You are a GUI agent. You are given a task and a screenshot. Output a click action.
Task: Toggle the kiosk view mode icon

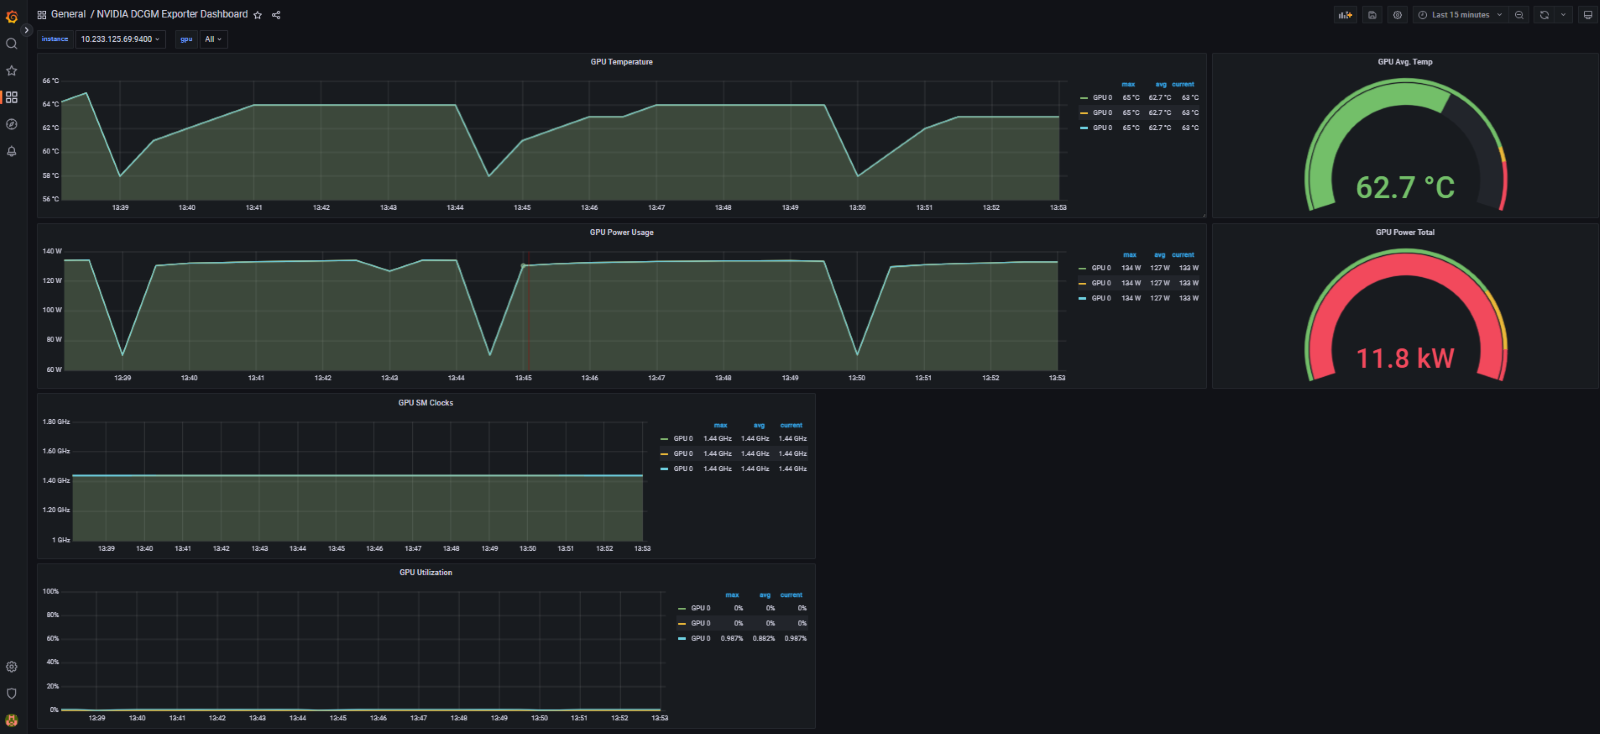tap(1587, 15)
